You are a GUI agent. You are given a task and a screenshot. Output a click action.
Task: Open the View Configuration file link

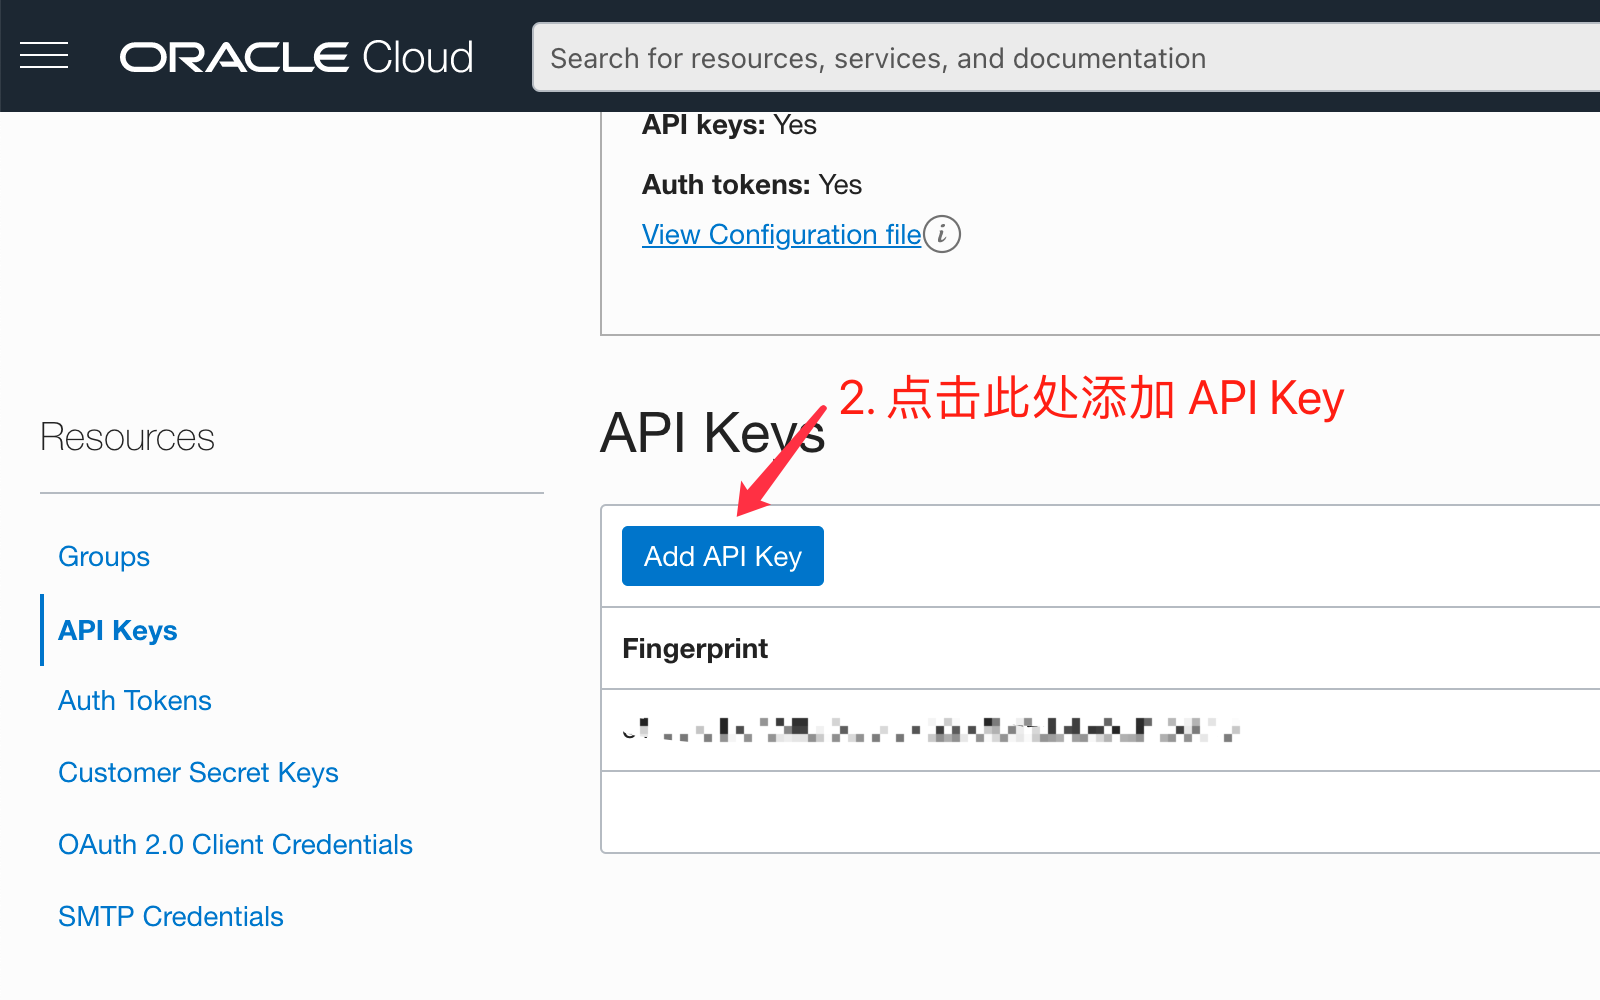tap(781, 234)
